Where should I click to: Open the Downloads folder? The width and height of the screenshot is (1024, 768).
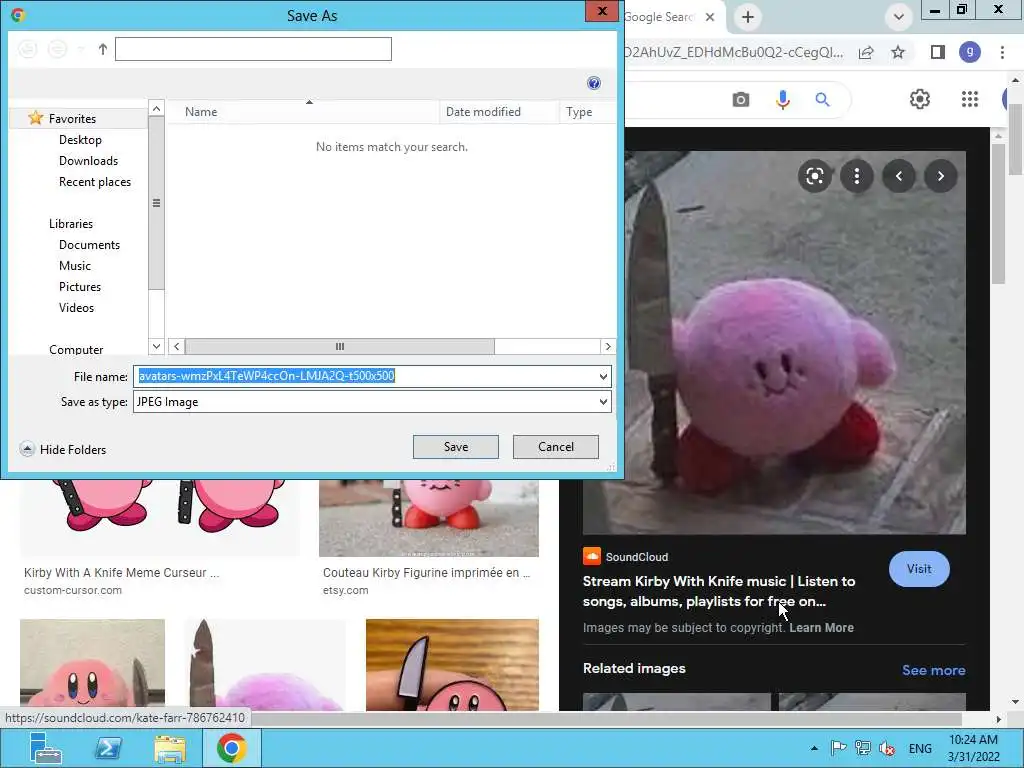click(x=88, y=161)
